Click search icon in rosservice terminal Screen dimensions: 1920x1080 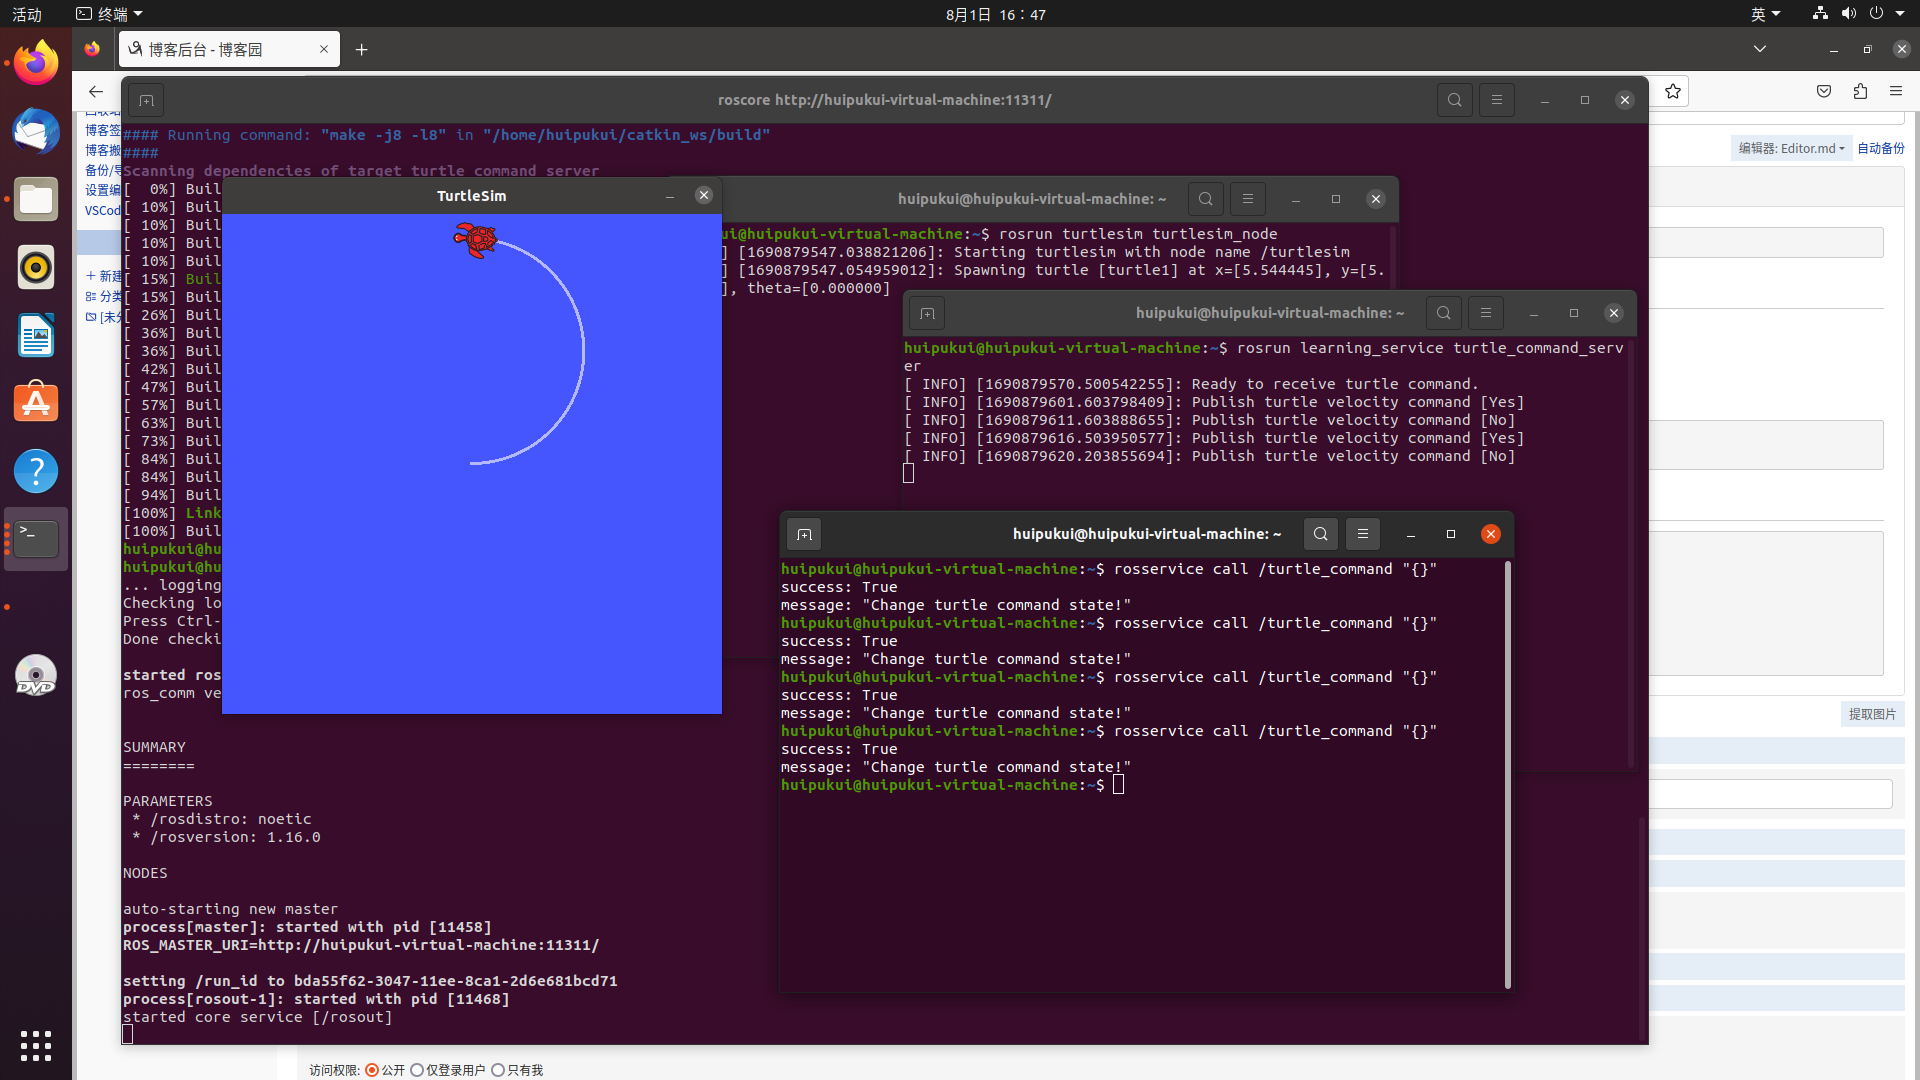[x=1320, y=534]
